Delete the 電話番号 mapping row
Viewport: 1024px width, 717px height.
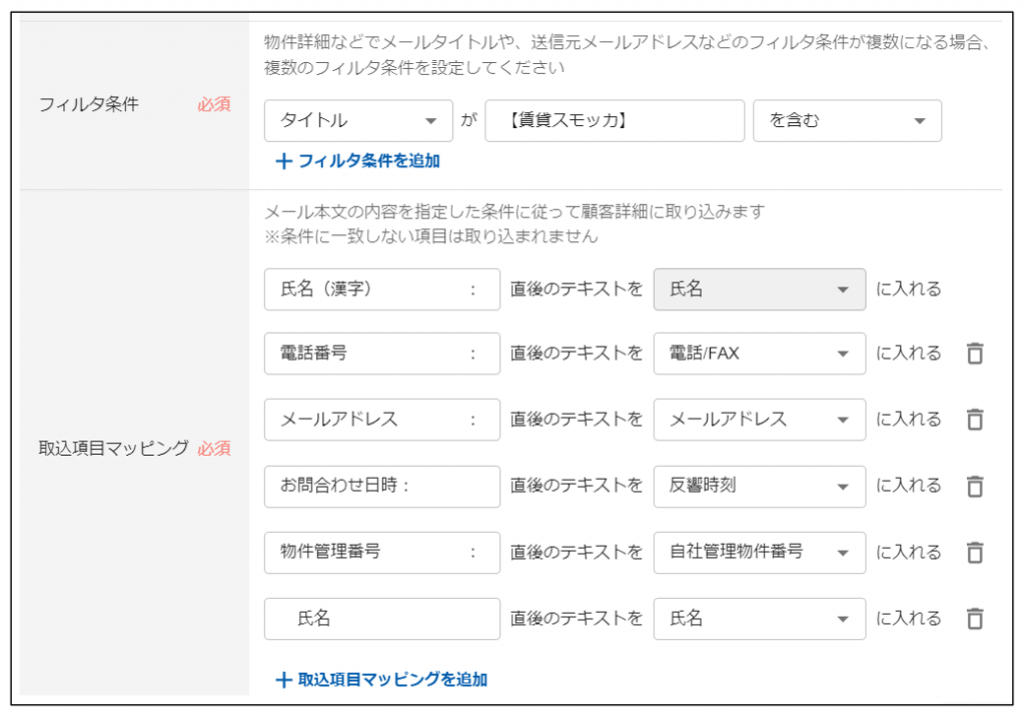click(975, 353)
